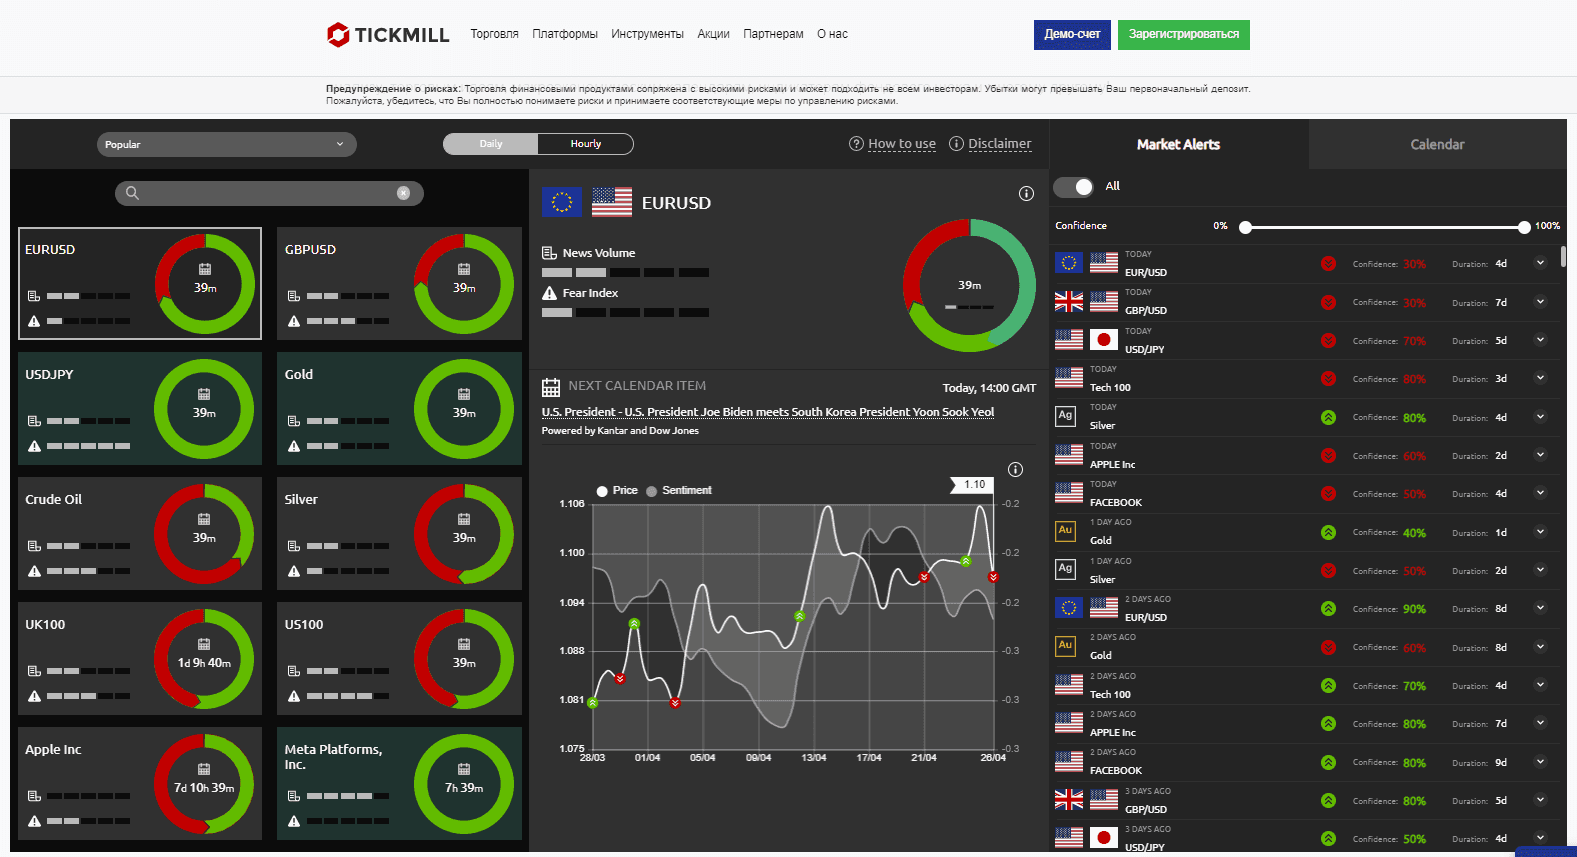Click the How to use question icon
Image resolution: width=1577 pixels, height=857 pixels.
(x=856, y=144)
